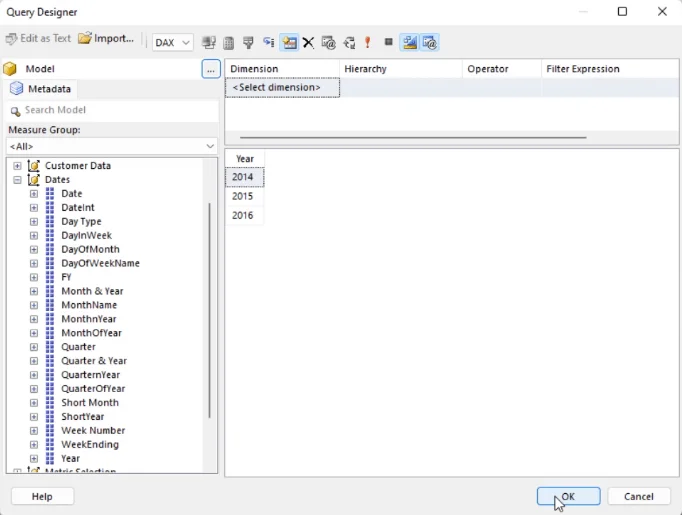Select the DayOfWeekName field
This screenshot has width=682, height=515.
100,263
